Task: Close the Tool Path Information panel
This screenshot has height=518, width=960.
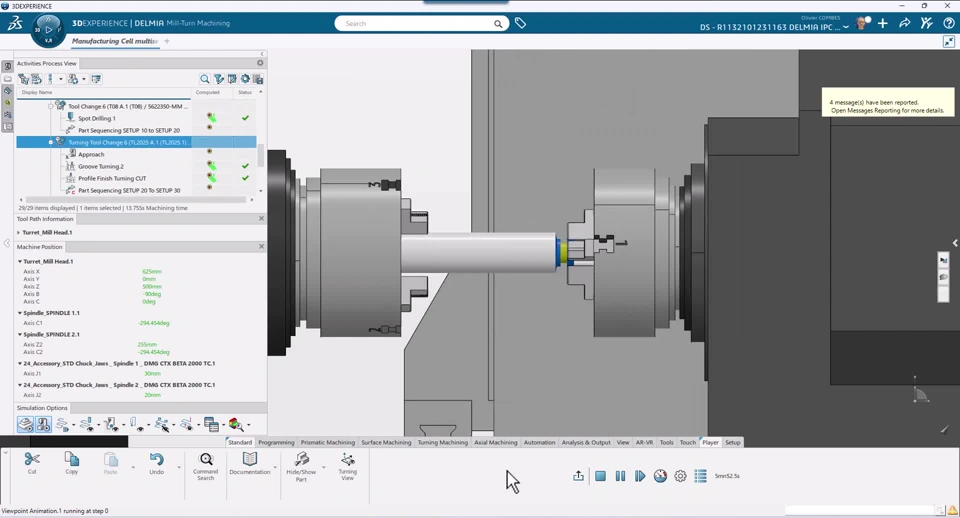Action: coord(261,218)
